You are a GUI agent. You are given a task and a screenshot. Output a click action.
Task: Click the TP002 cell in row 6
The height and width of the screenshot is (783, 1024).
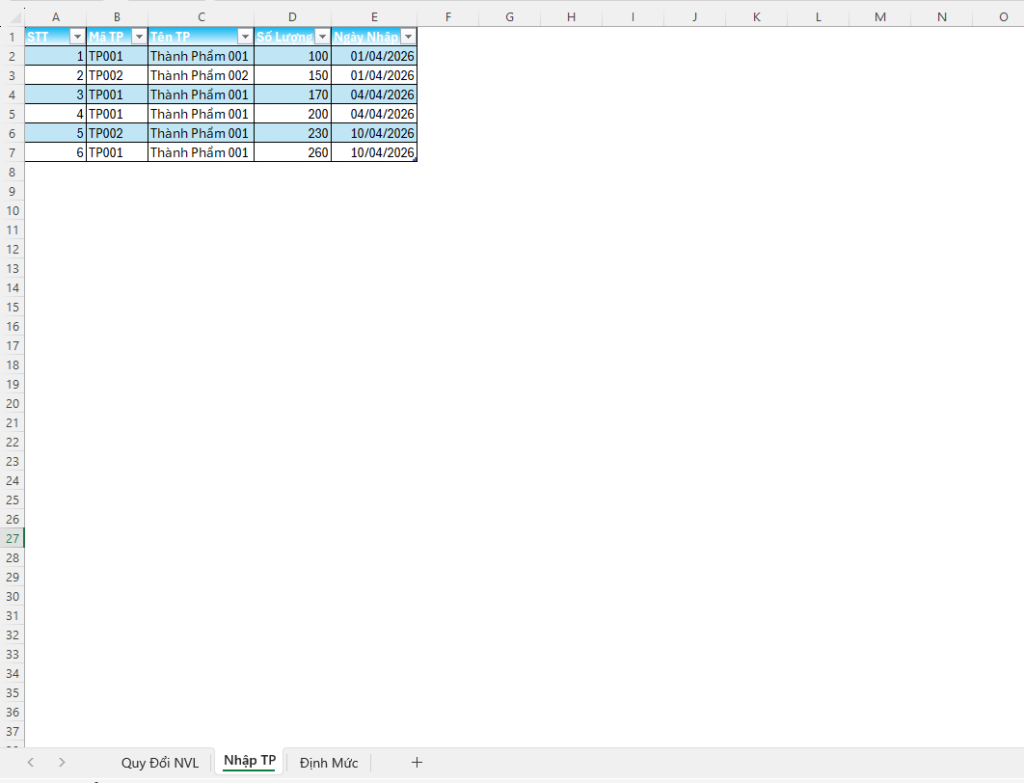pyautogui.click(x=116, y=133)
